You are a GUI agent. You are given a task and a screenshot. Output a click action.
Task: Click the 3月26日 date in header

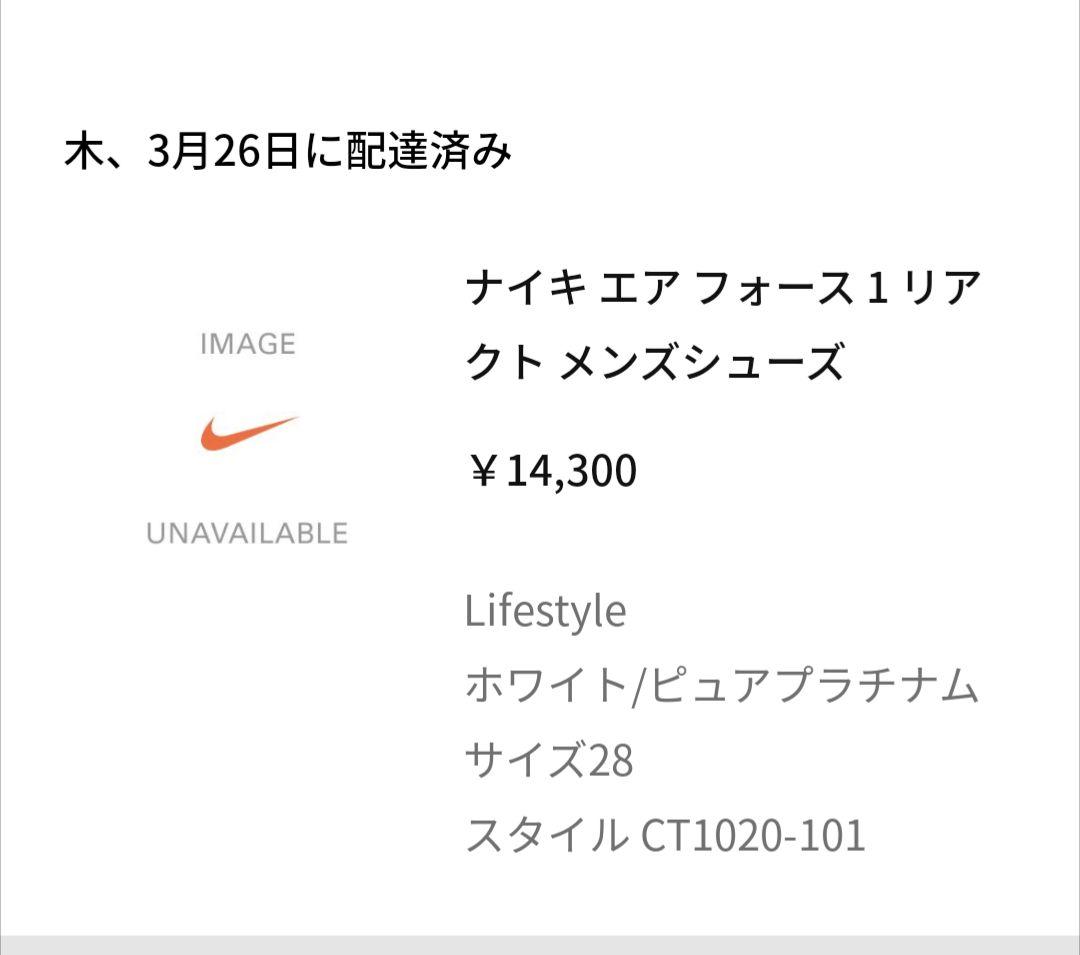tap(222, 151)
